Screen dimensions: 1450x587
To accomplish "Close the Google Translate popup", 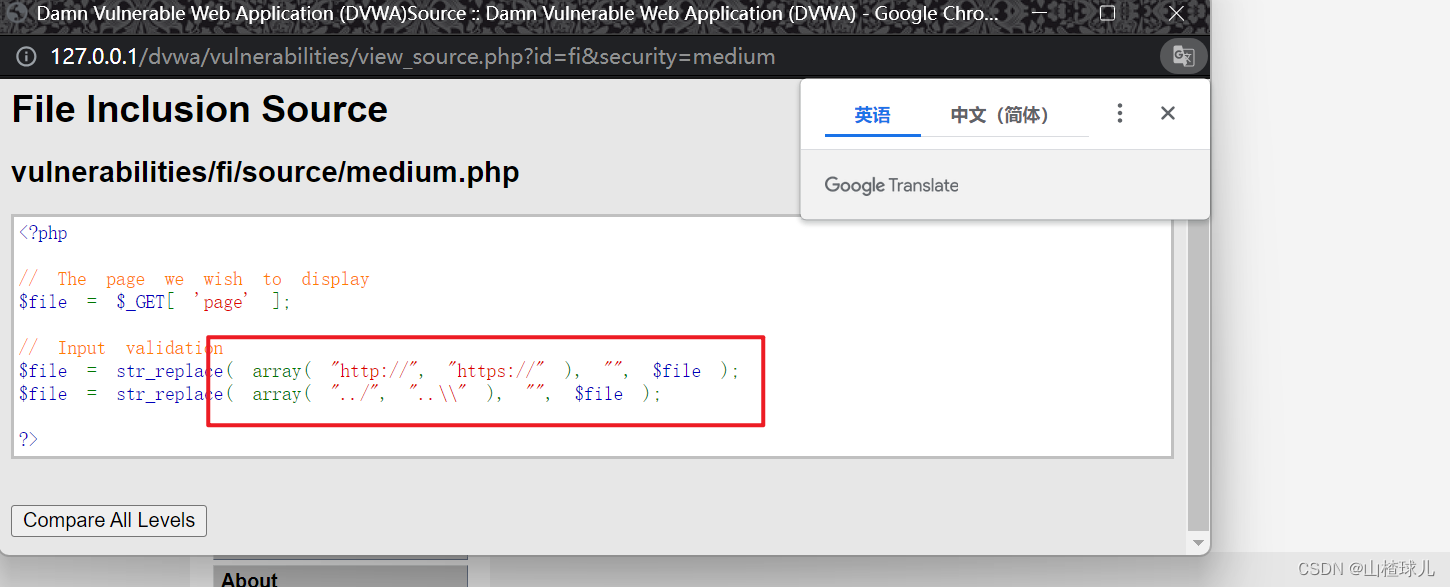I will (x=1167, y=114).
